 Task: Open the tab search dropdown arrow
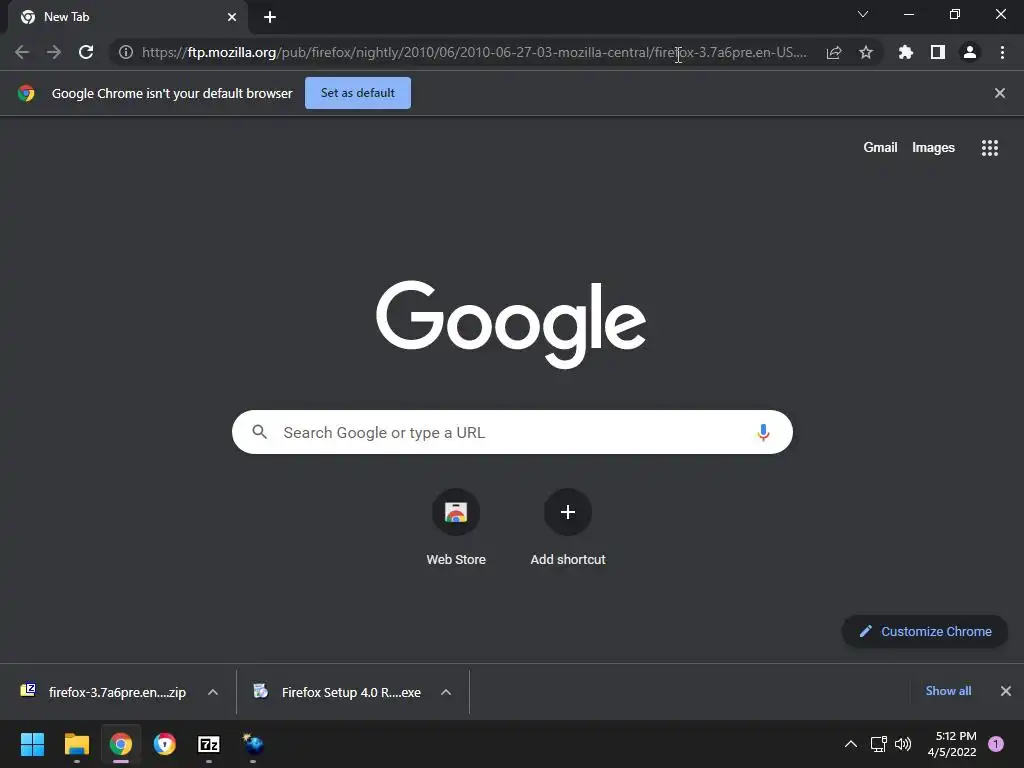(863, 14)
